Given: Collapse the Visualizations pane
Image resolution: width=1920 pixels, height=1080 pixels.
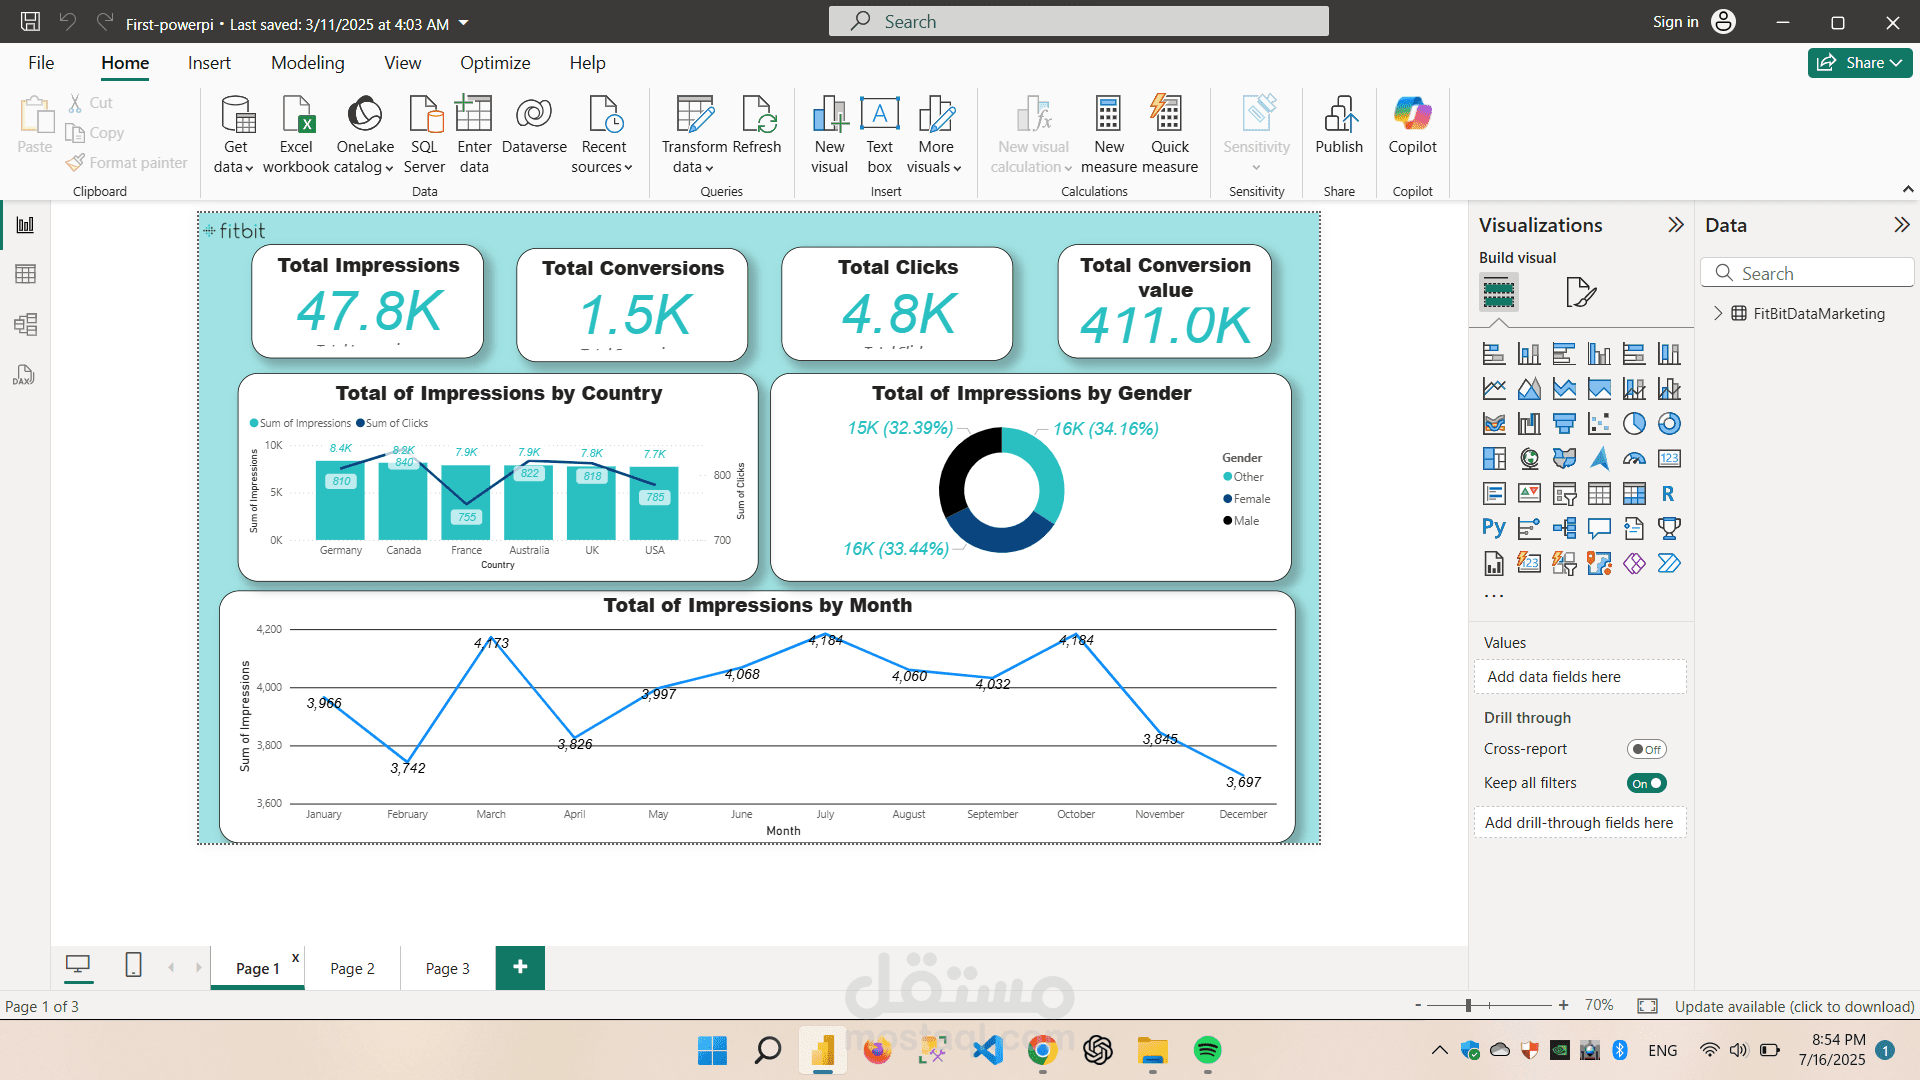Looking at the screenshot, I should pyautogui.click(x=1676, y=225).
